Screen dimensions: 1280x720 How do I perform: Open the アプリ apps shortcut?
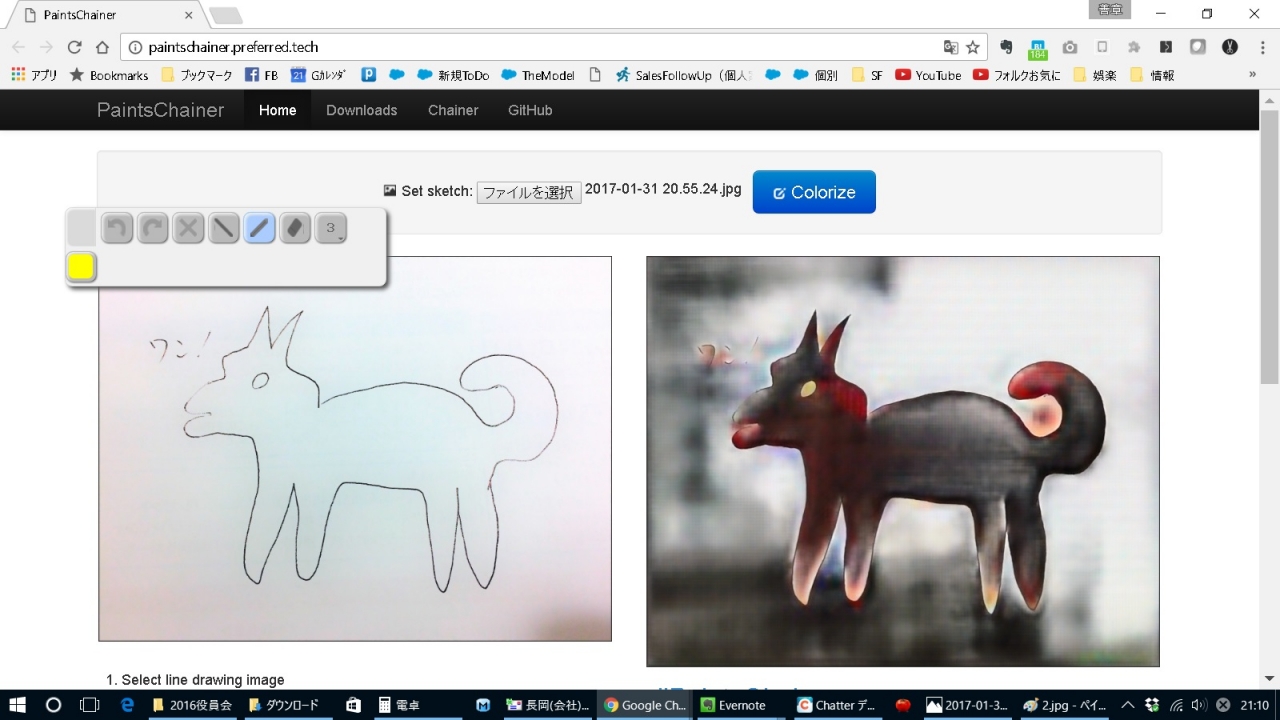[x=34, y=75]
